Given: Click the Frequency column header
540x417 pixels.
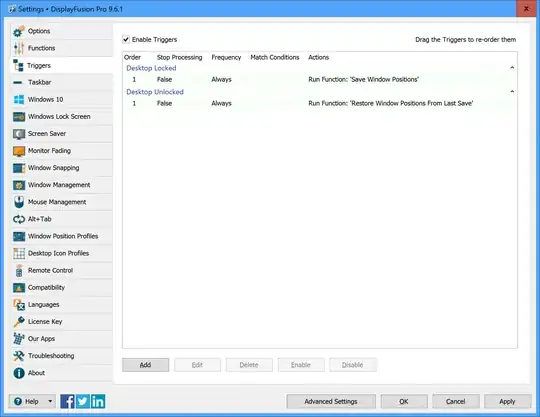Looking at the screenshot, I should (226, 58).
